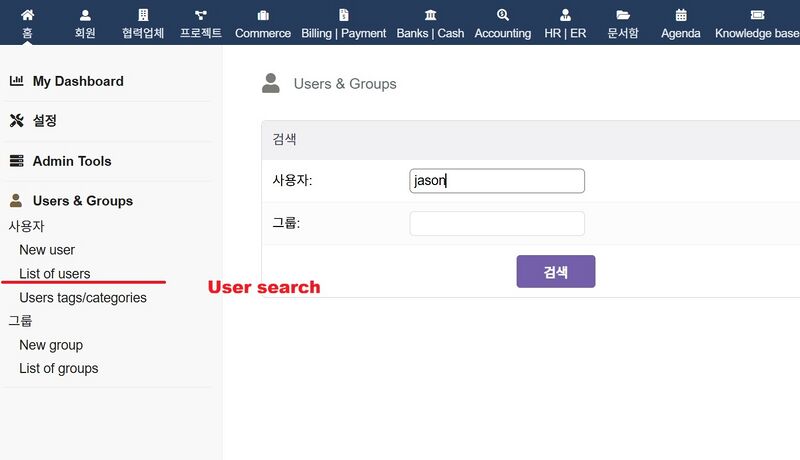Click the HR | ER person icon
This screenshot has height=460, width=800.
(x=565, y=15)
